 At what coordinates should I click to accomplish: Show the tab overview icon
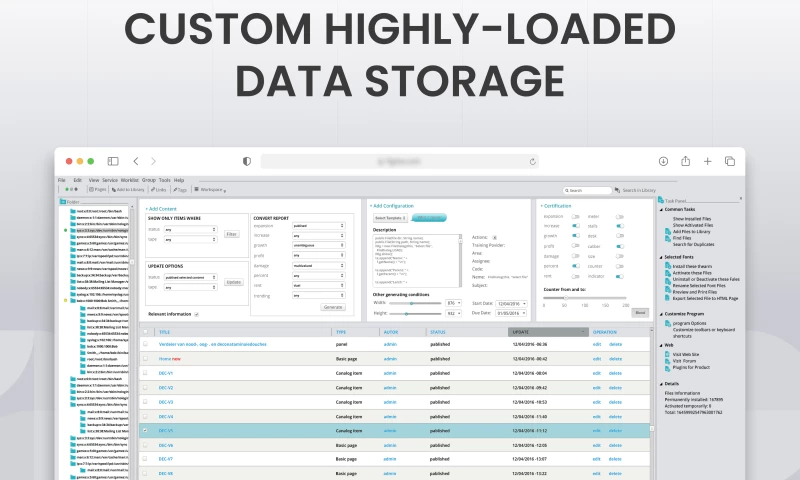730,161
